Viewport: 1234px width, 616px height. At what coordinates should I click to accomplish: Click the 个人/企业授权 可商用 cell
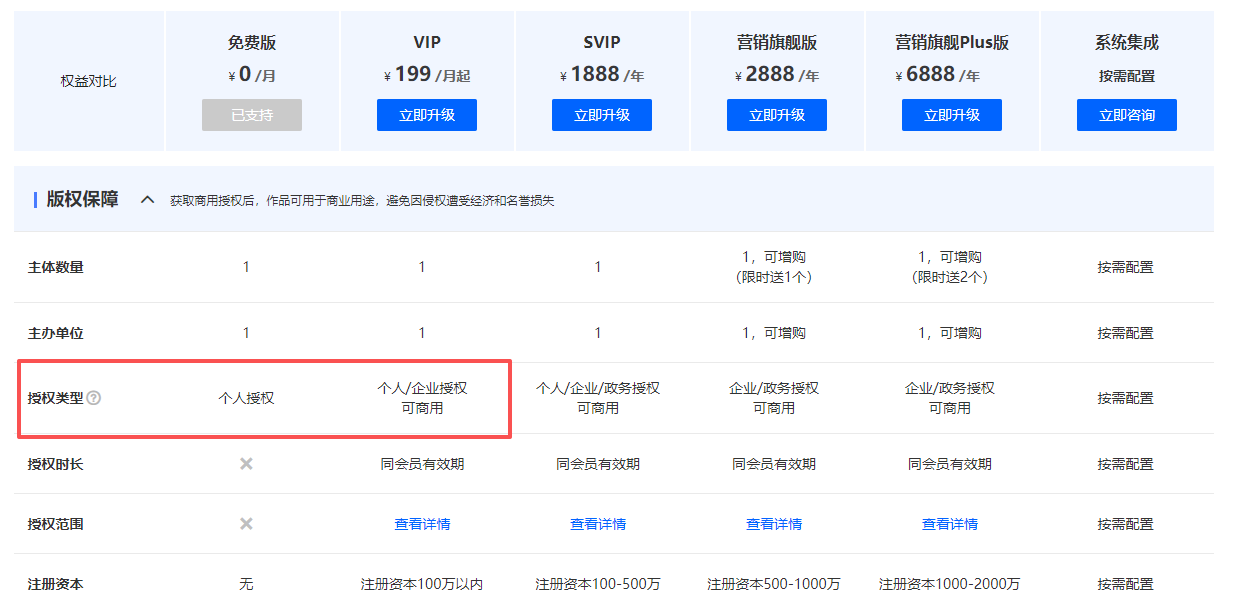click(x=422, y=398)
